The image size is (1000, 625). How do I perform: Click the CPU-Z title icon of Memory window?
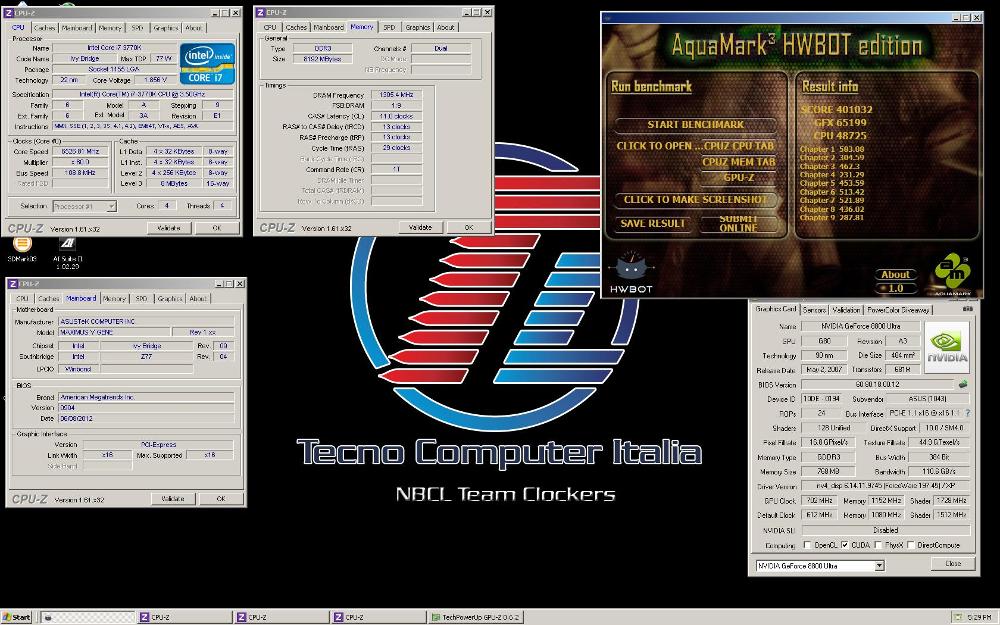click(x=260, y=12)
